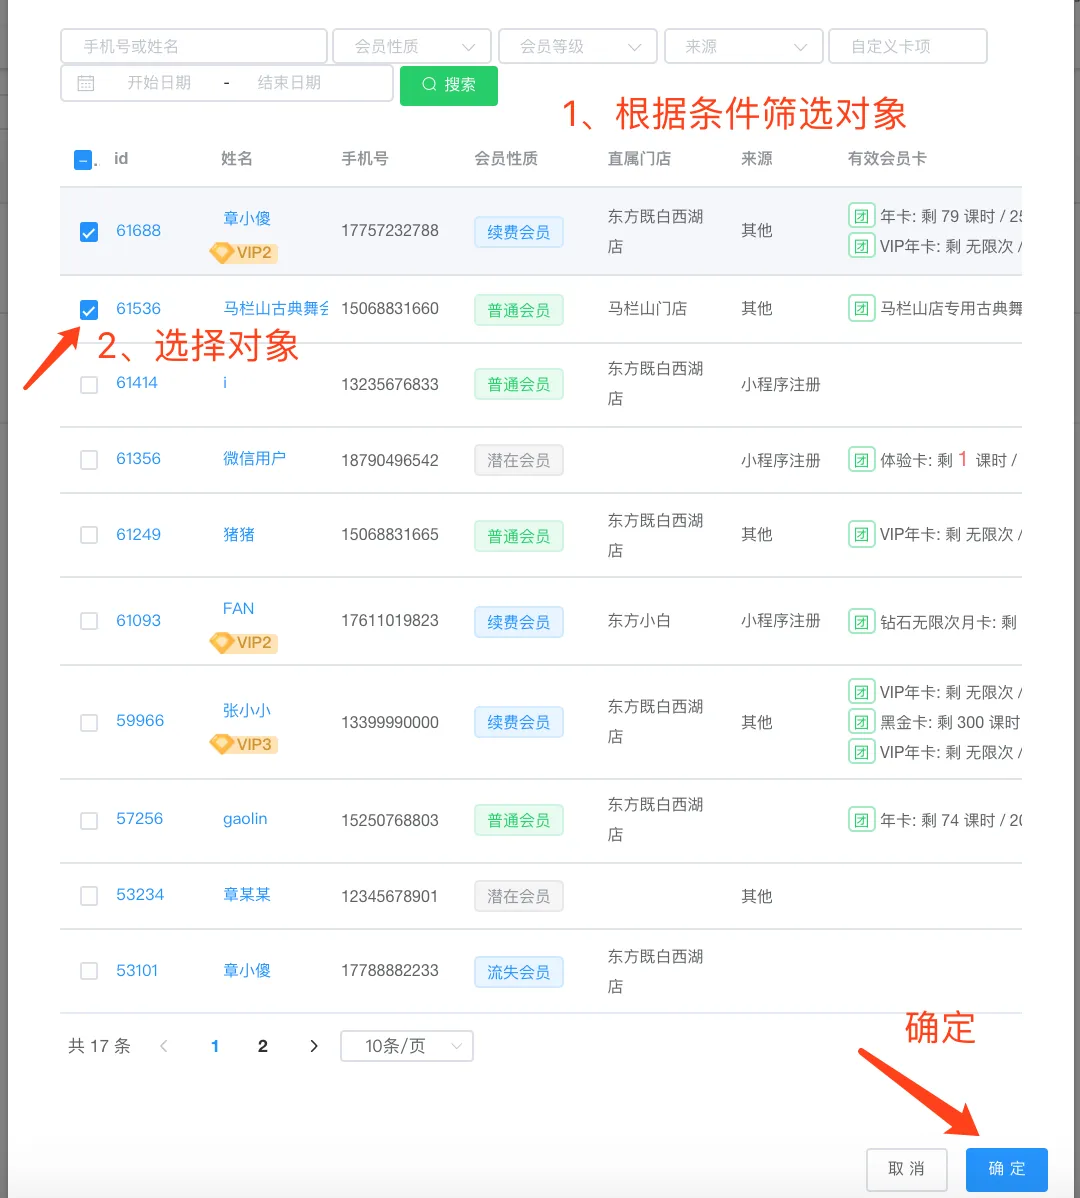Go to next page using right arrow

pyautogui.click(x=314, y=1046)
